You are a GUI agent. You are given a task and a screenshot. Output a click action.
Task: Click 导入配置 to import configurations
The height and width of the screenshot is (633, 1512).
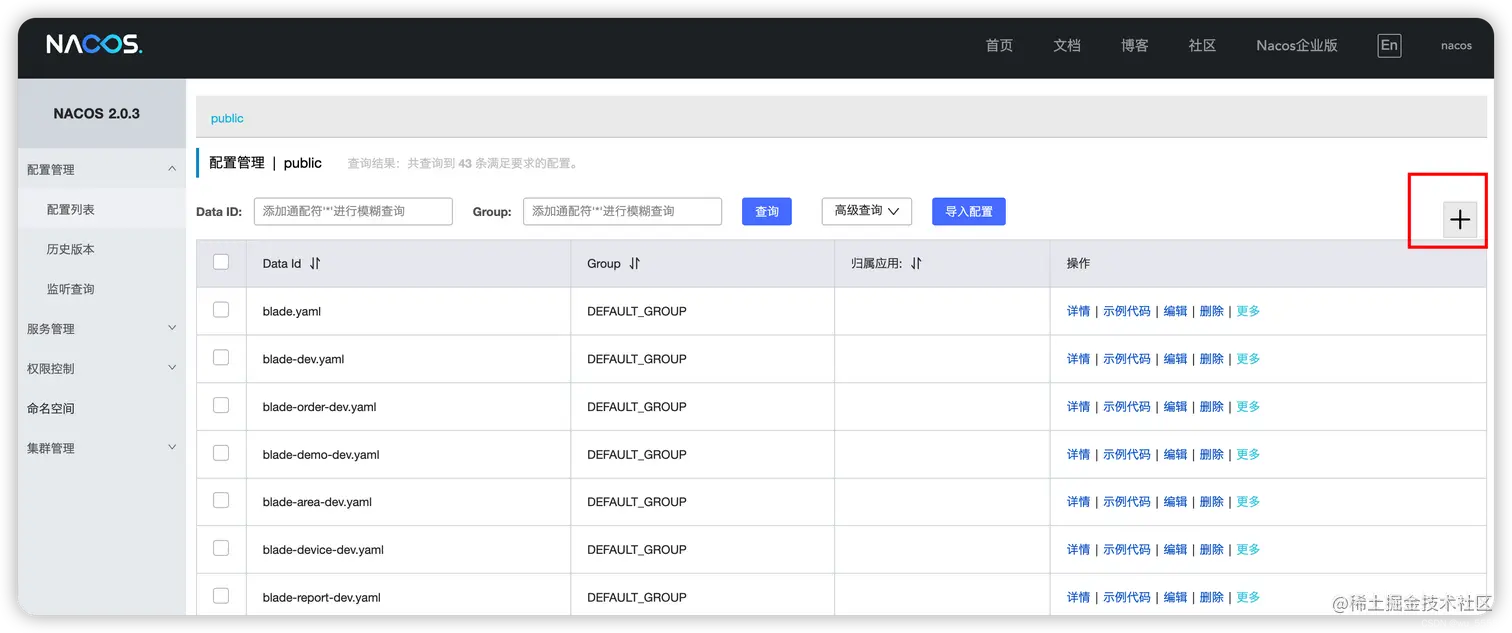click(968, 211)
